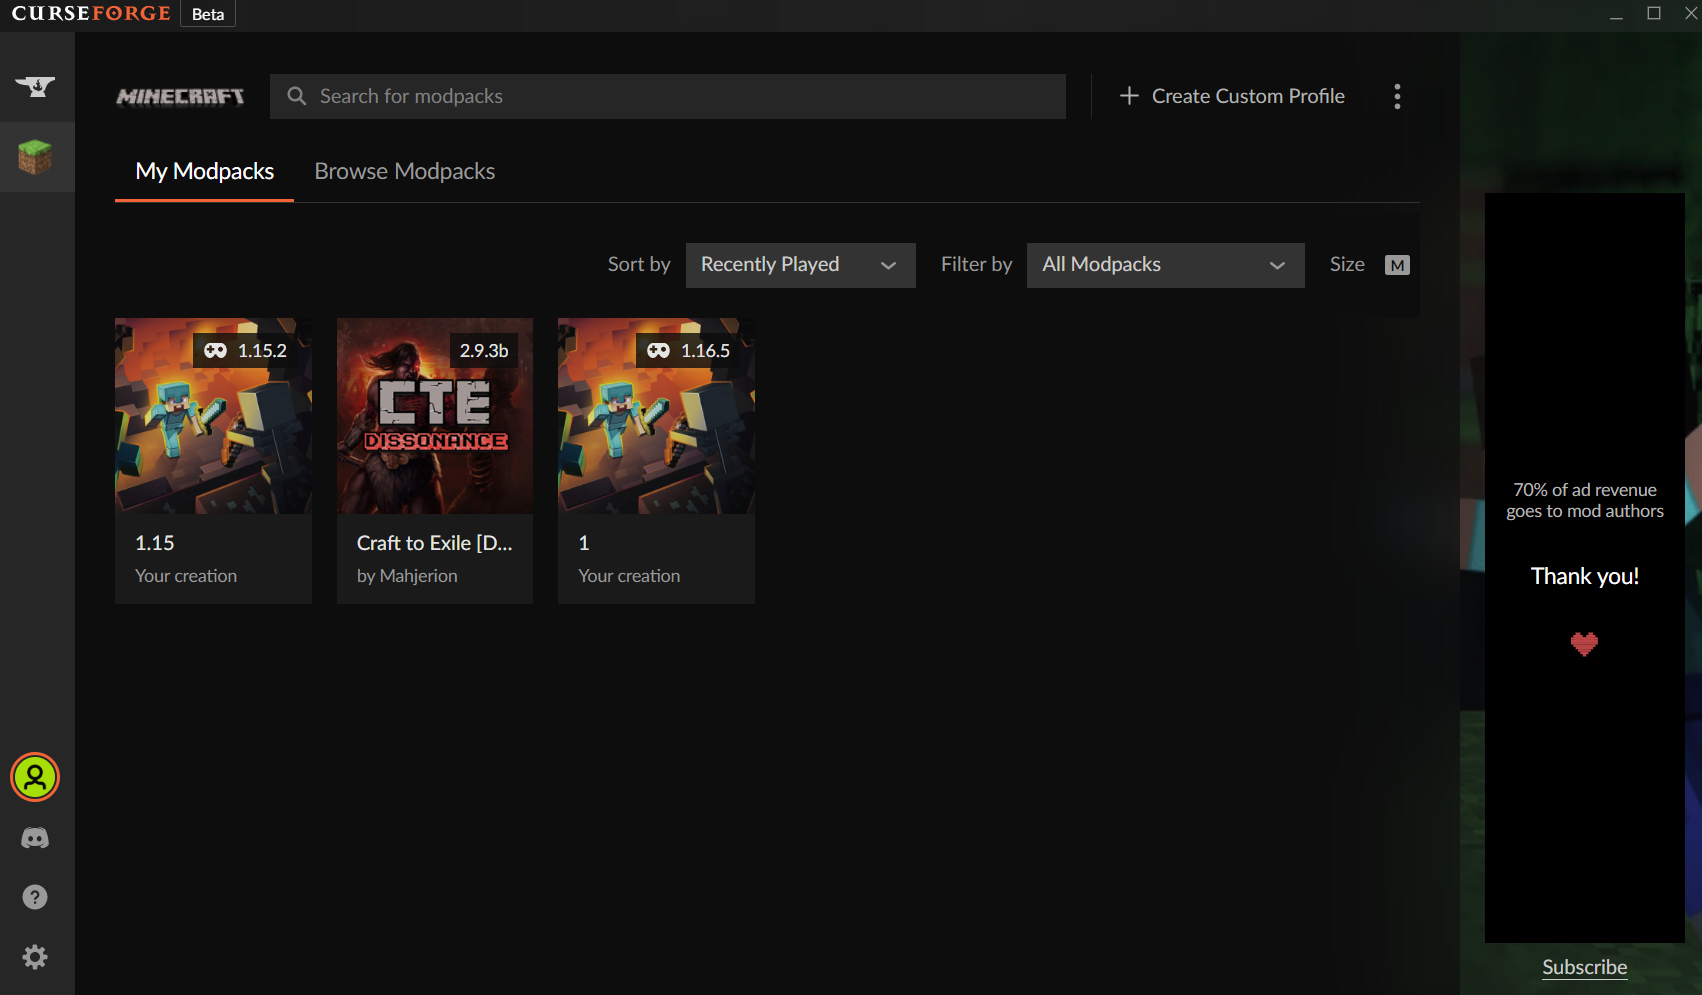The image size is (1702, 995).
Task: Focus the Search for modpacks field
Action: point(667,96)
